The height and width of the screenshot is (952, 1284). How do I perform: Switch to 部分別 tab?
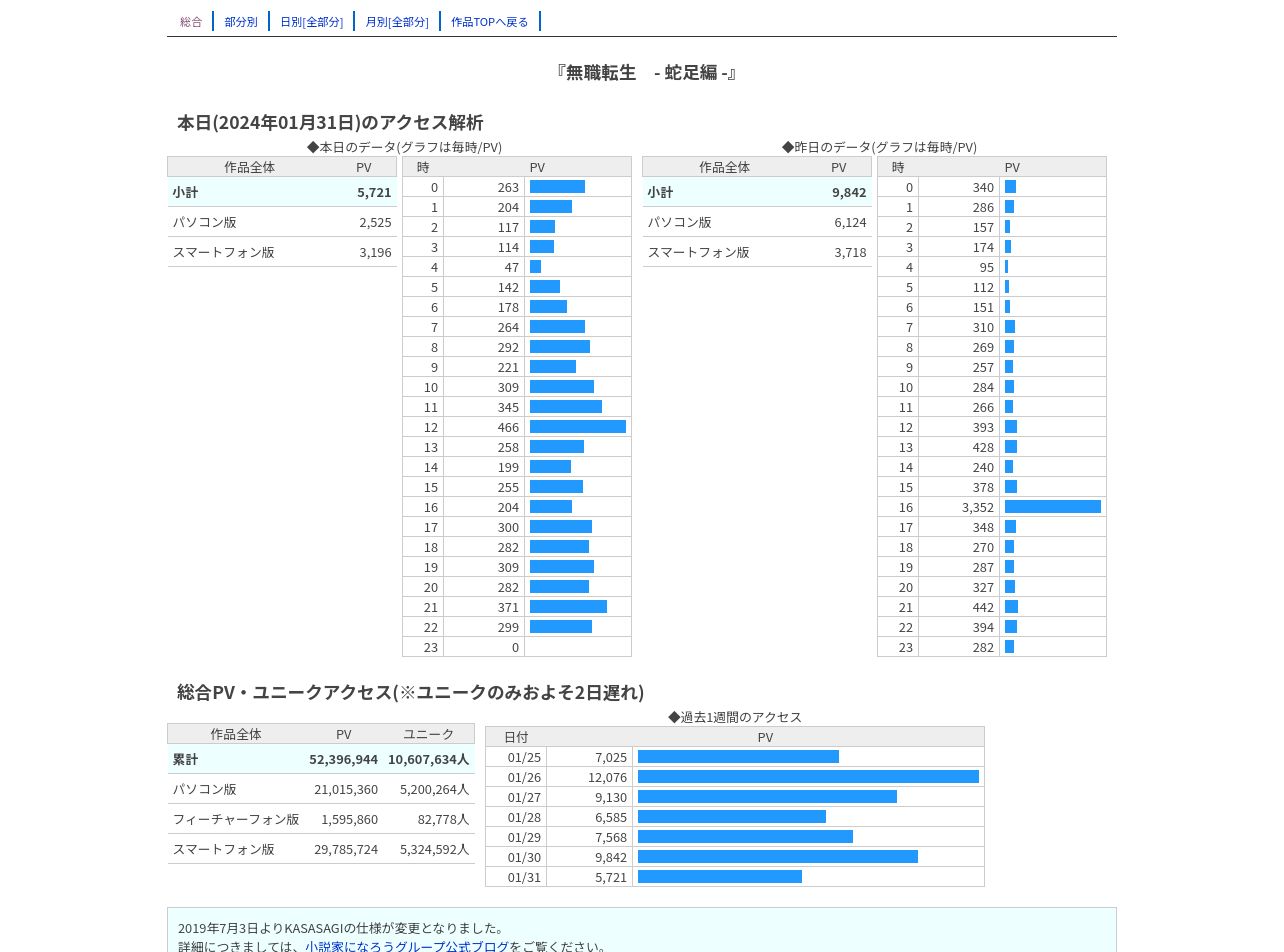point(241,22)
